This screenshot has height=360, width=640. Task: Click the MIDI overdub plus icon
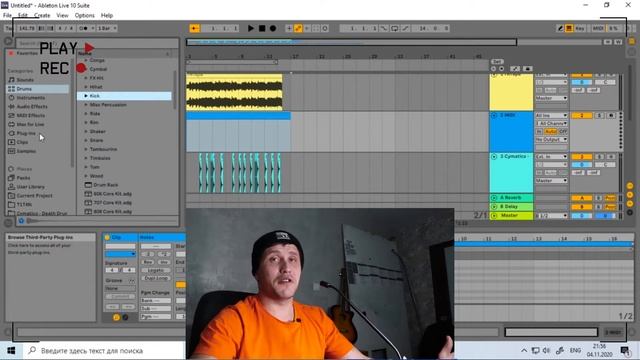pyautogui.click(x=289, y=28)
